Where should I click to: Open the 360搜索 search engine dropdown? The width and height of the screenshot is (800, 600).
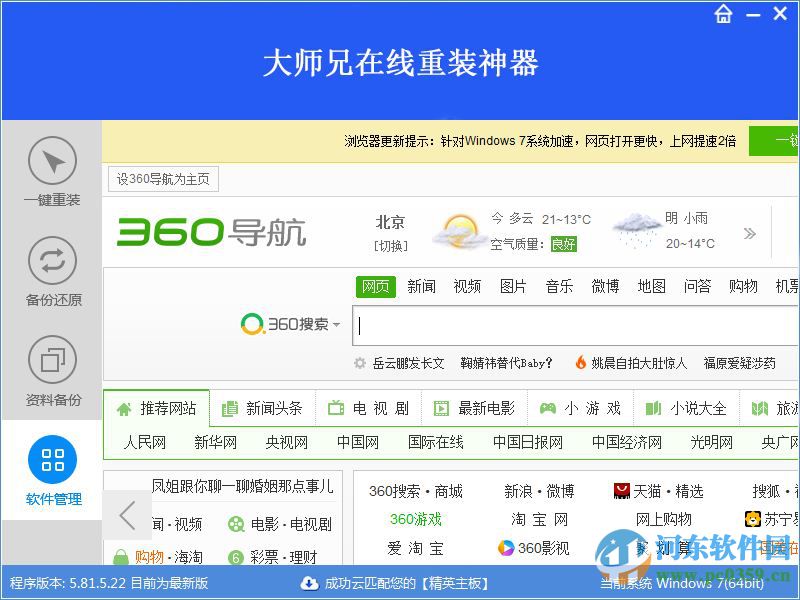(x=336, y=324)
